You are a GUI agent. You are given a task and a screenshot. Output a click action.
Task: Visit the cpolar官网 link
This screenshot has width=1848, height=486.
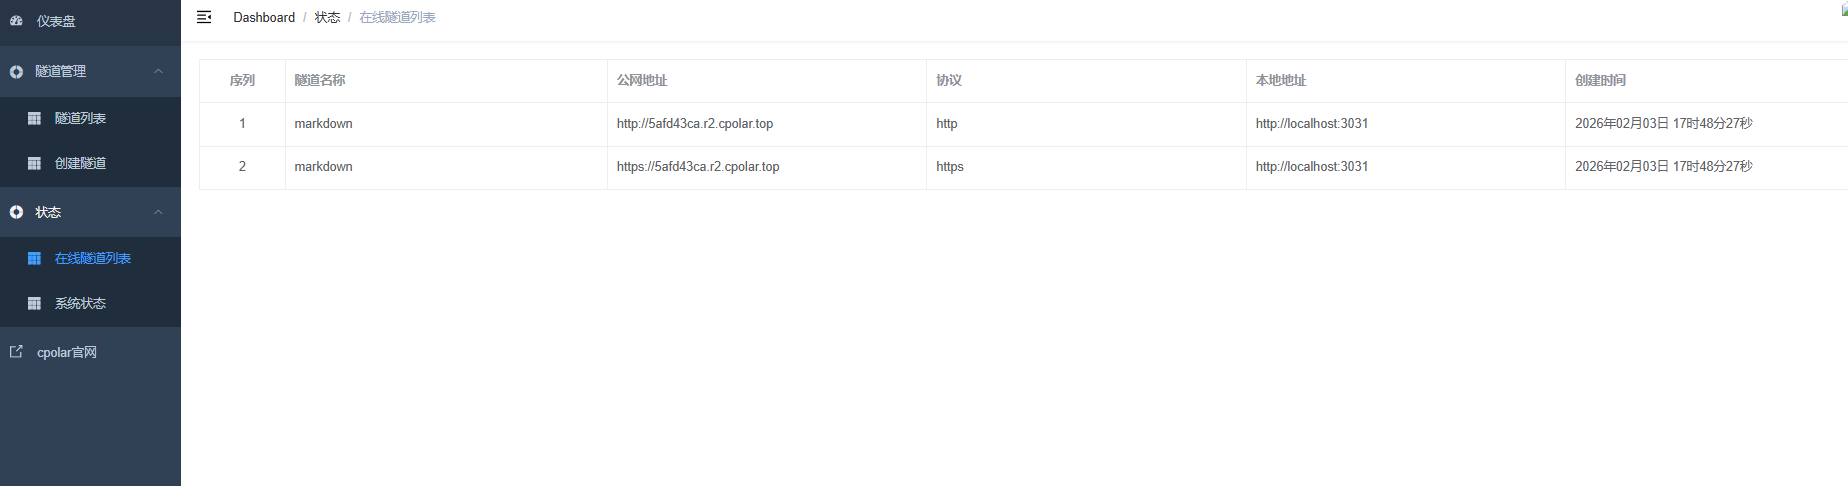click(x=67, y=352)
